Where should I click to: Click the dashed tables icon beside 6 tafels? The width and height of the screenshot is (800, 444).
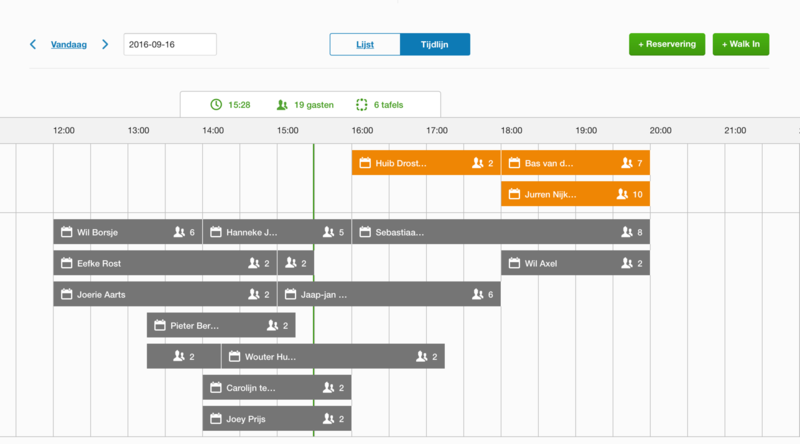point(362,105)
